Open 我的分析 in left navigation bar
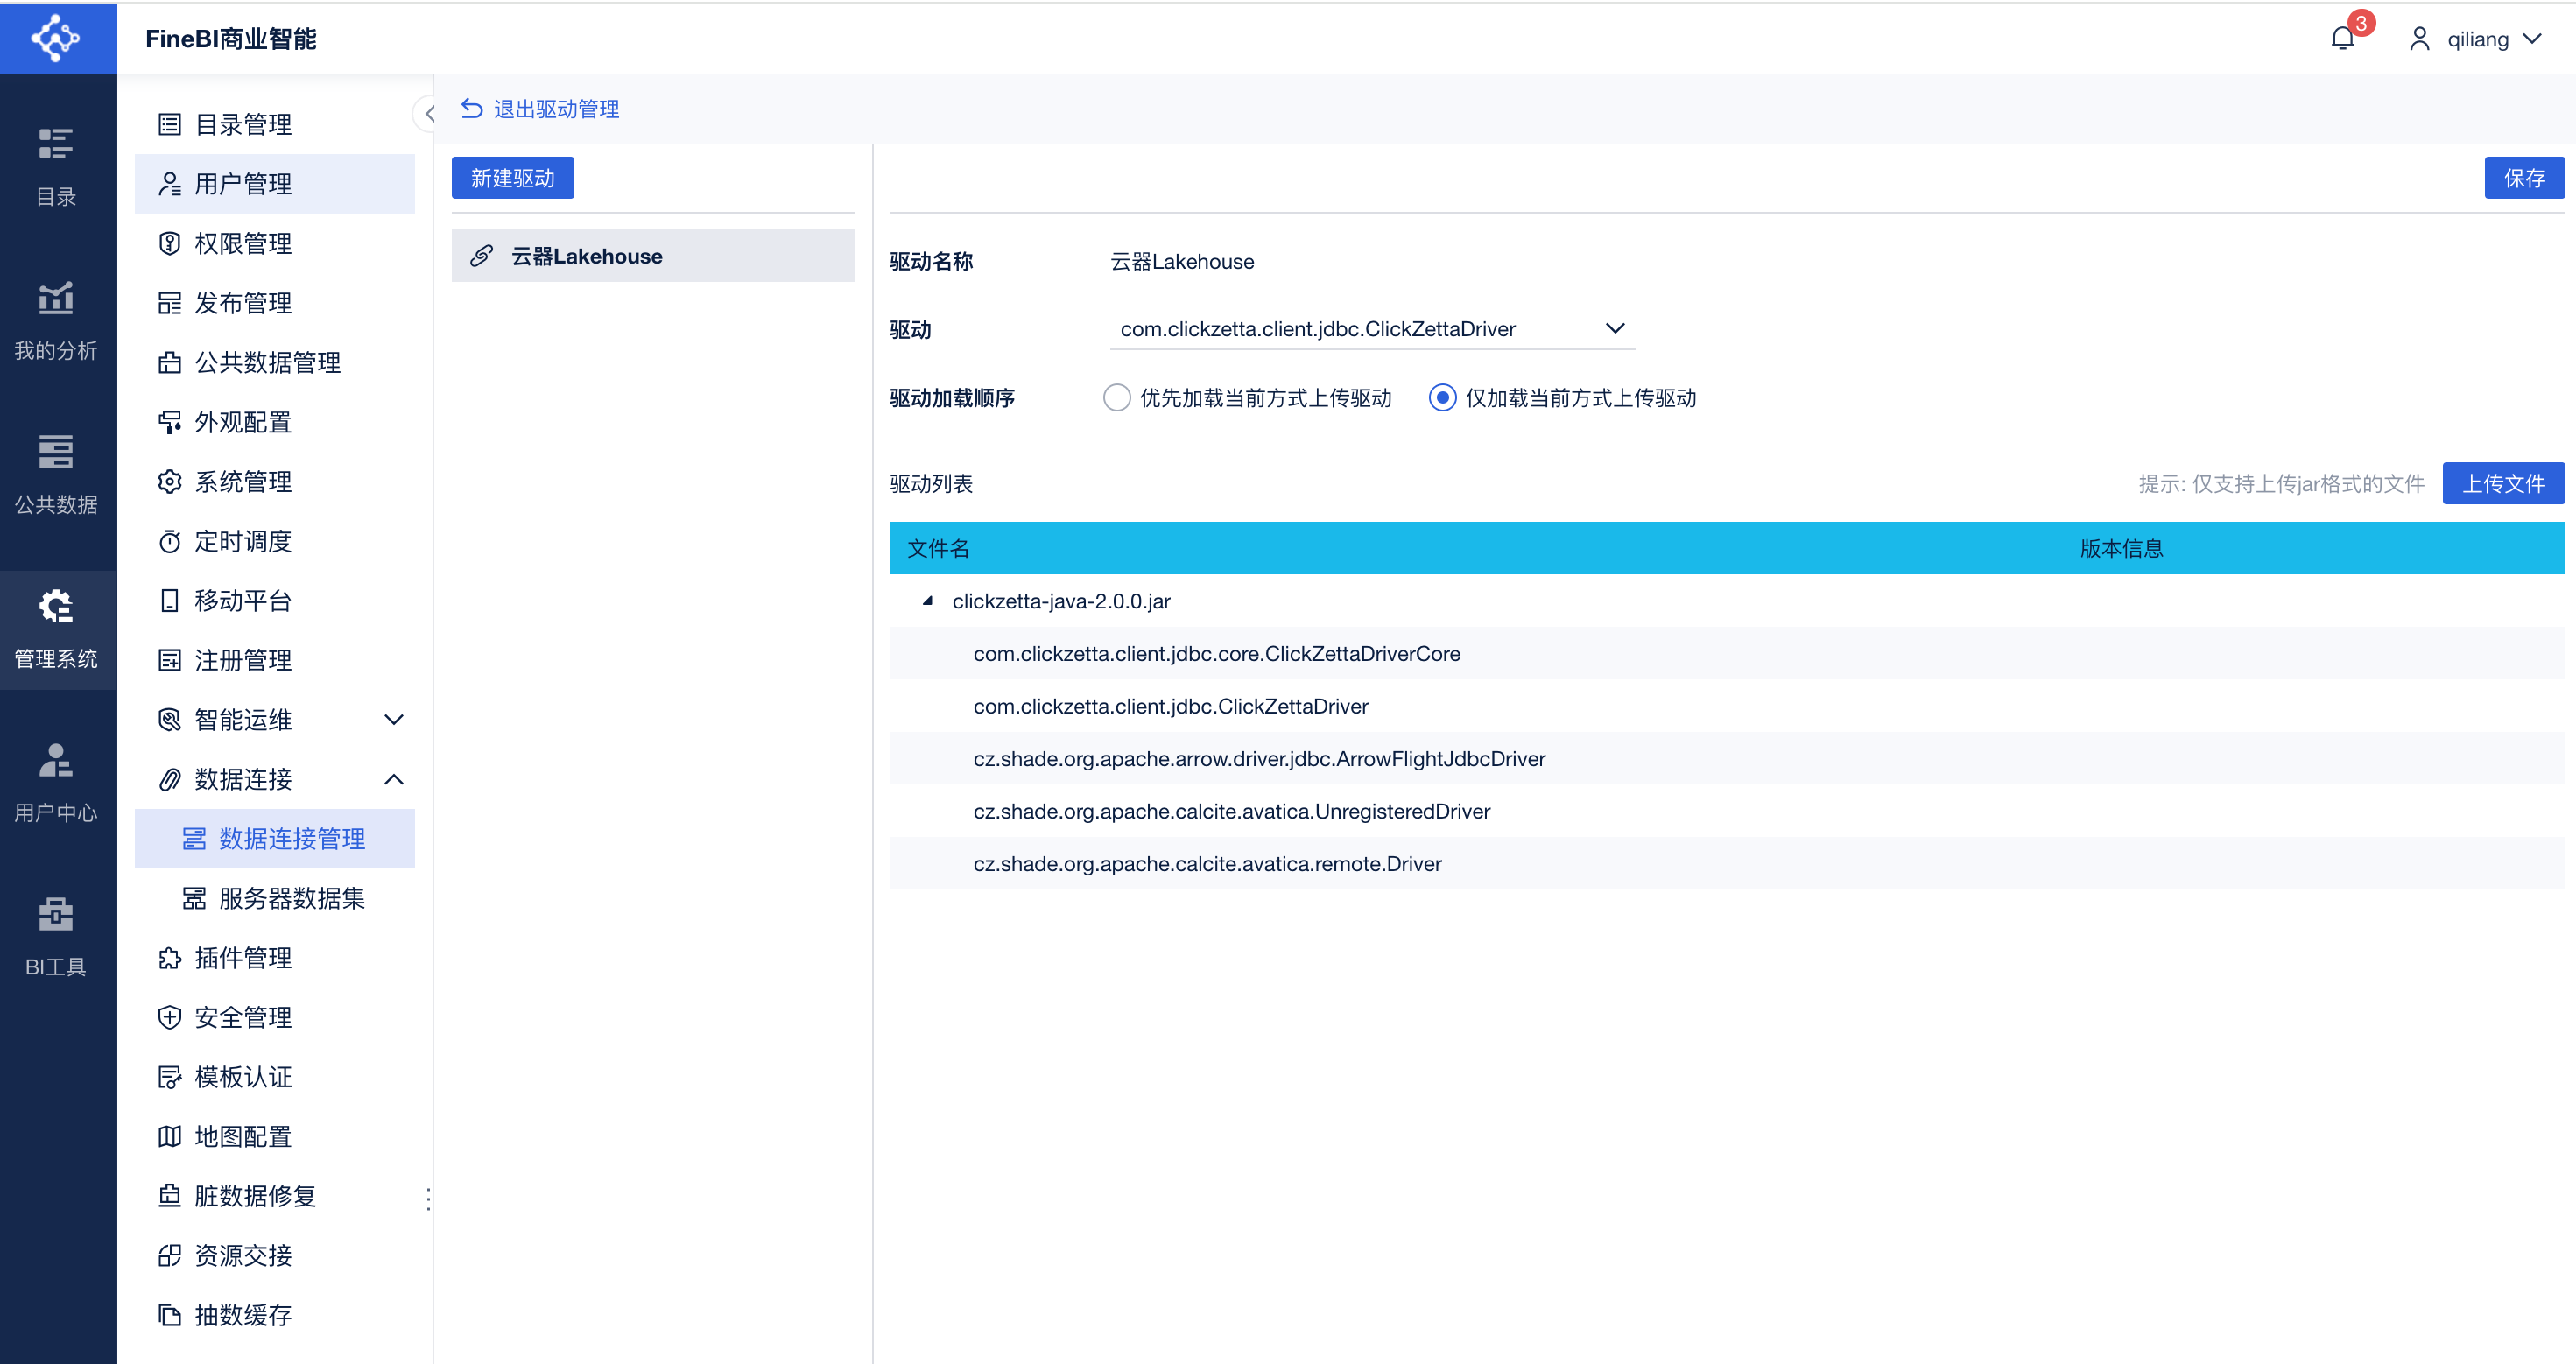The height and width of the screenshot is (1364, 2576). coord(56,320)
